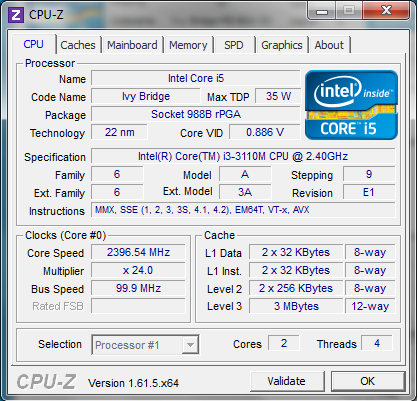Viewport: 418px width, 401px height.
Task: Click the Stepping value 9
Action: coord(369,174)
